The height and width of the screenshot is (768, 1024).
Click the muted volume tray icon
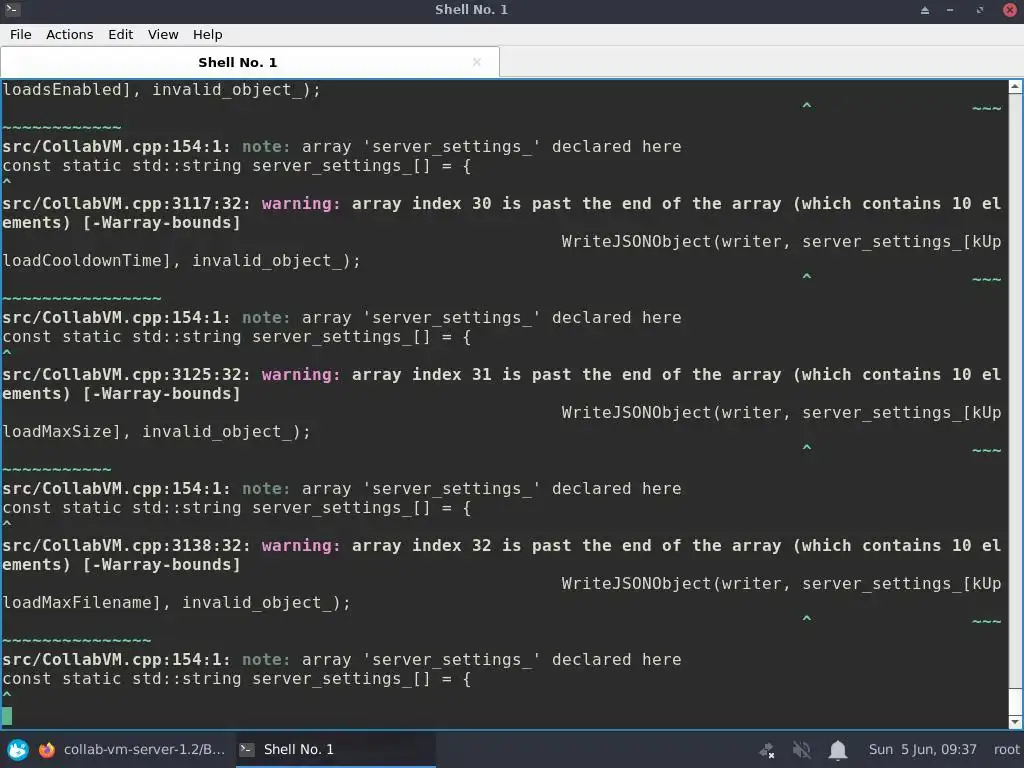point(801,750)
